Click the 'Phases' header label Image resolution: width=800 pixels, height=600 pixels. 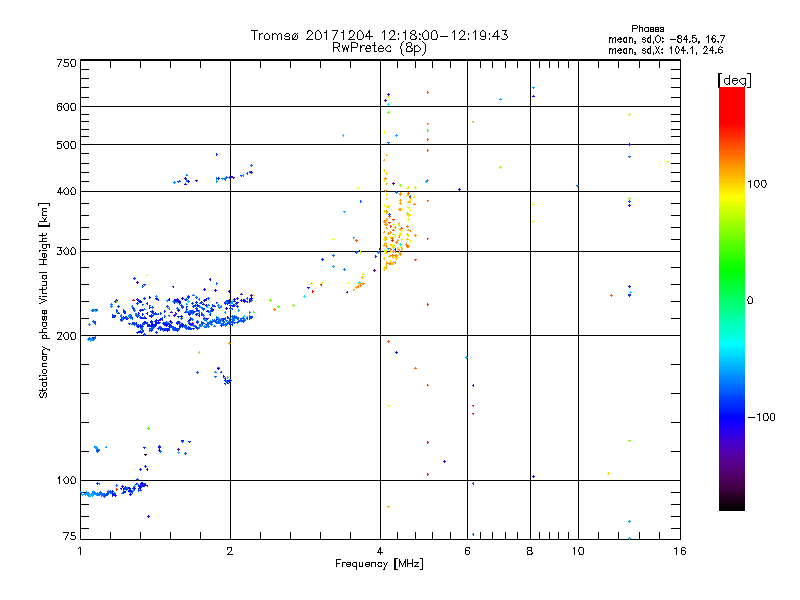click(647, 29)
